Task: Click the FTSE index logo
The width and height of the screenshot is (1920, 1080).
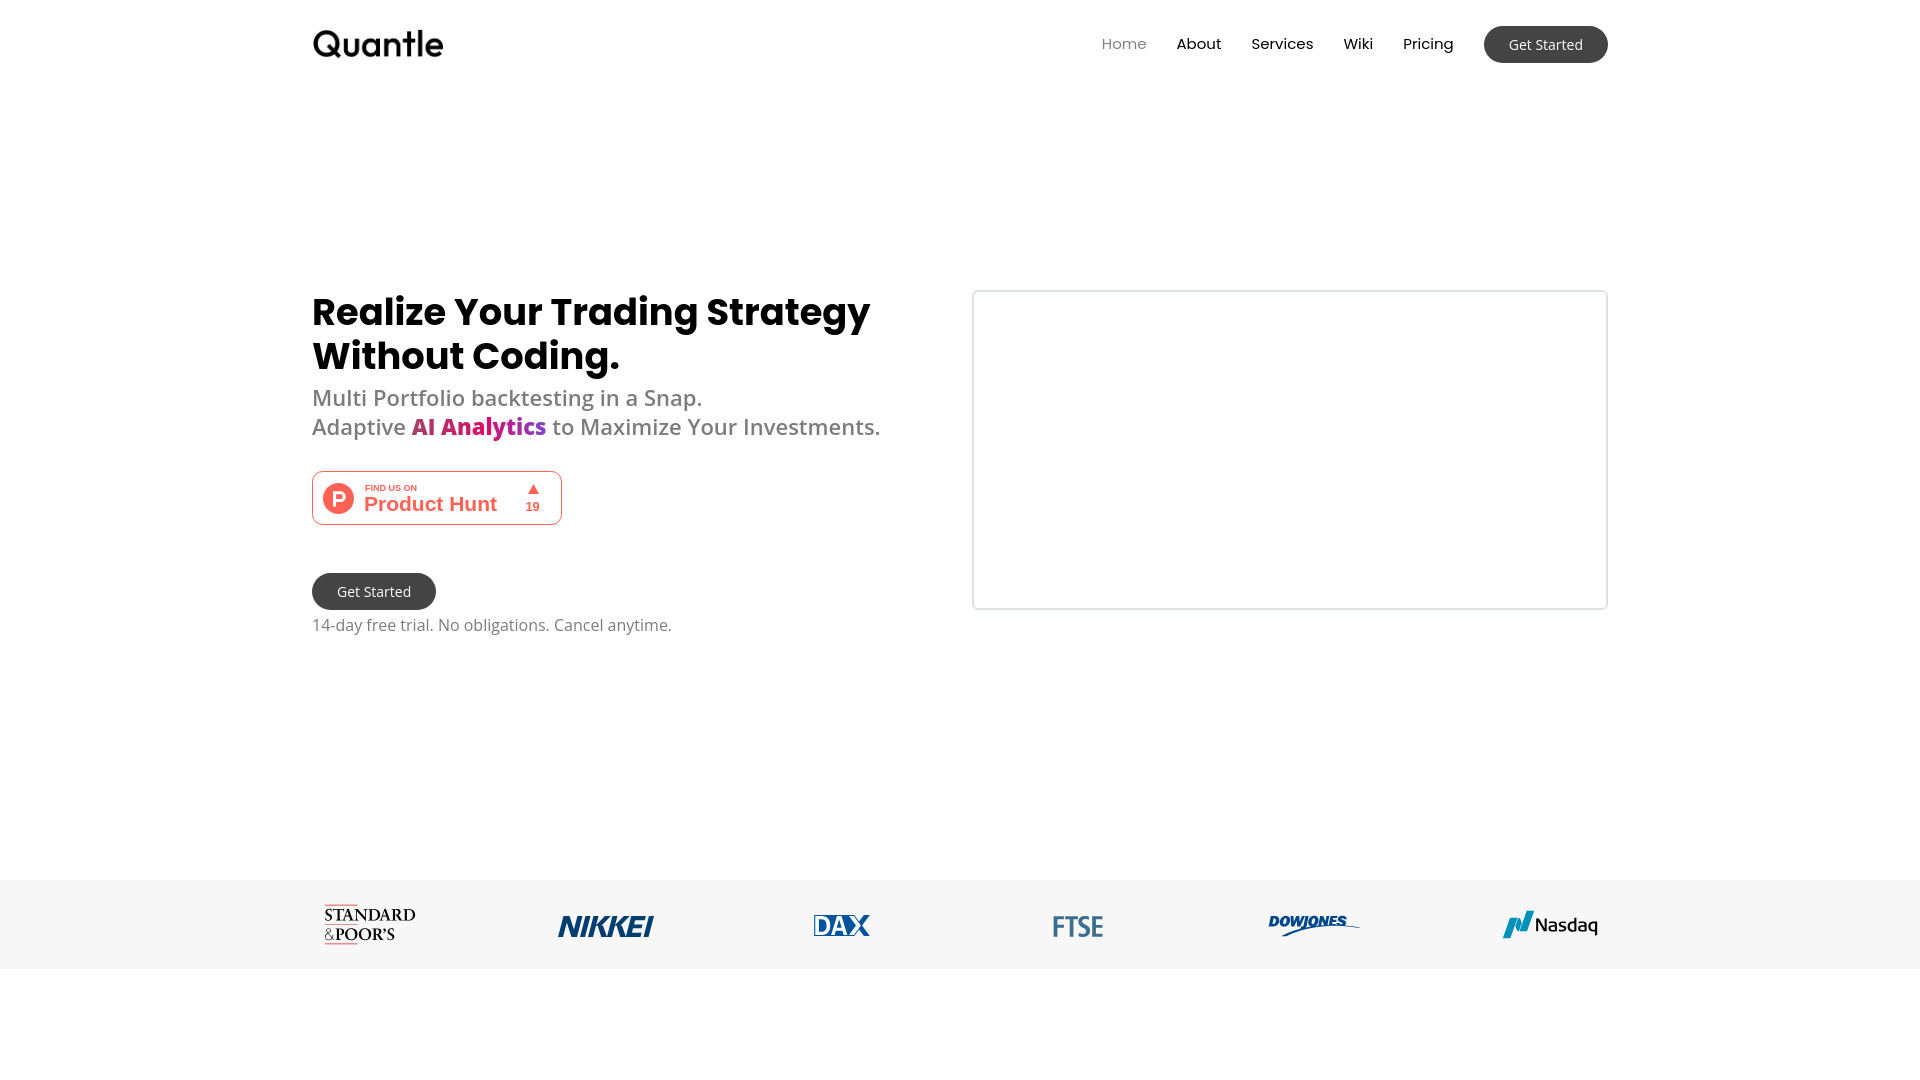Action: (1077, 924)
